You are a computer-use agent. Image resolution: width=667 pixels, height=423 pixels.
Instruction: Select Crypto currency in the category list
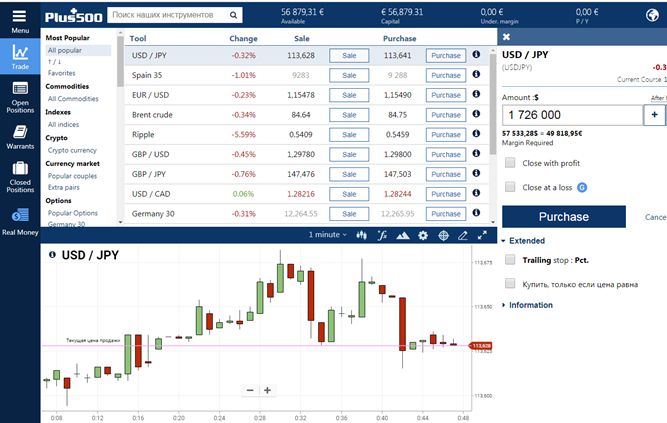[x=74, y=150]
